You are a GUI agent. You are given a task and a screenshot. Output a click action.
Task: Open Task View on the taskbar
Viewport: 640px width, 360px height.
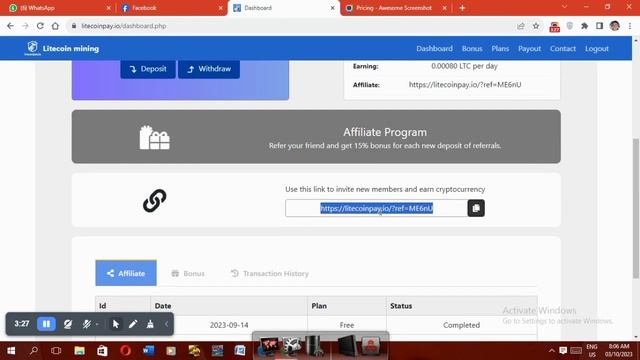pyautogui.click(x=56, y=351)
